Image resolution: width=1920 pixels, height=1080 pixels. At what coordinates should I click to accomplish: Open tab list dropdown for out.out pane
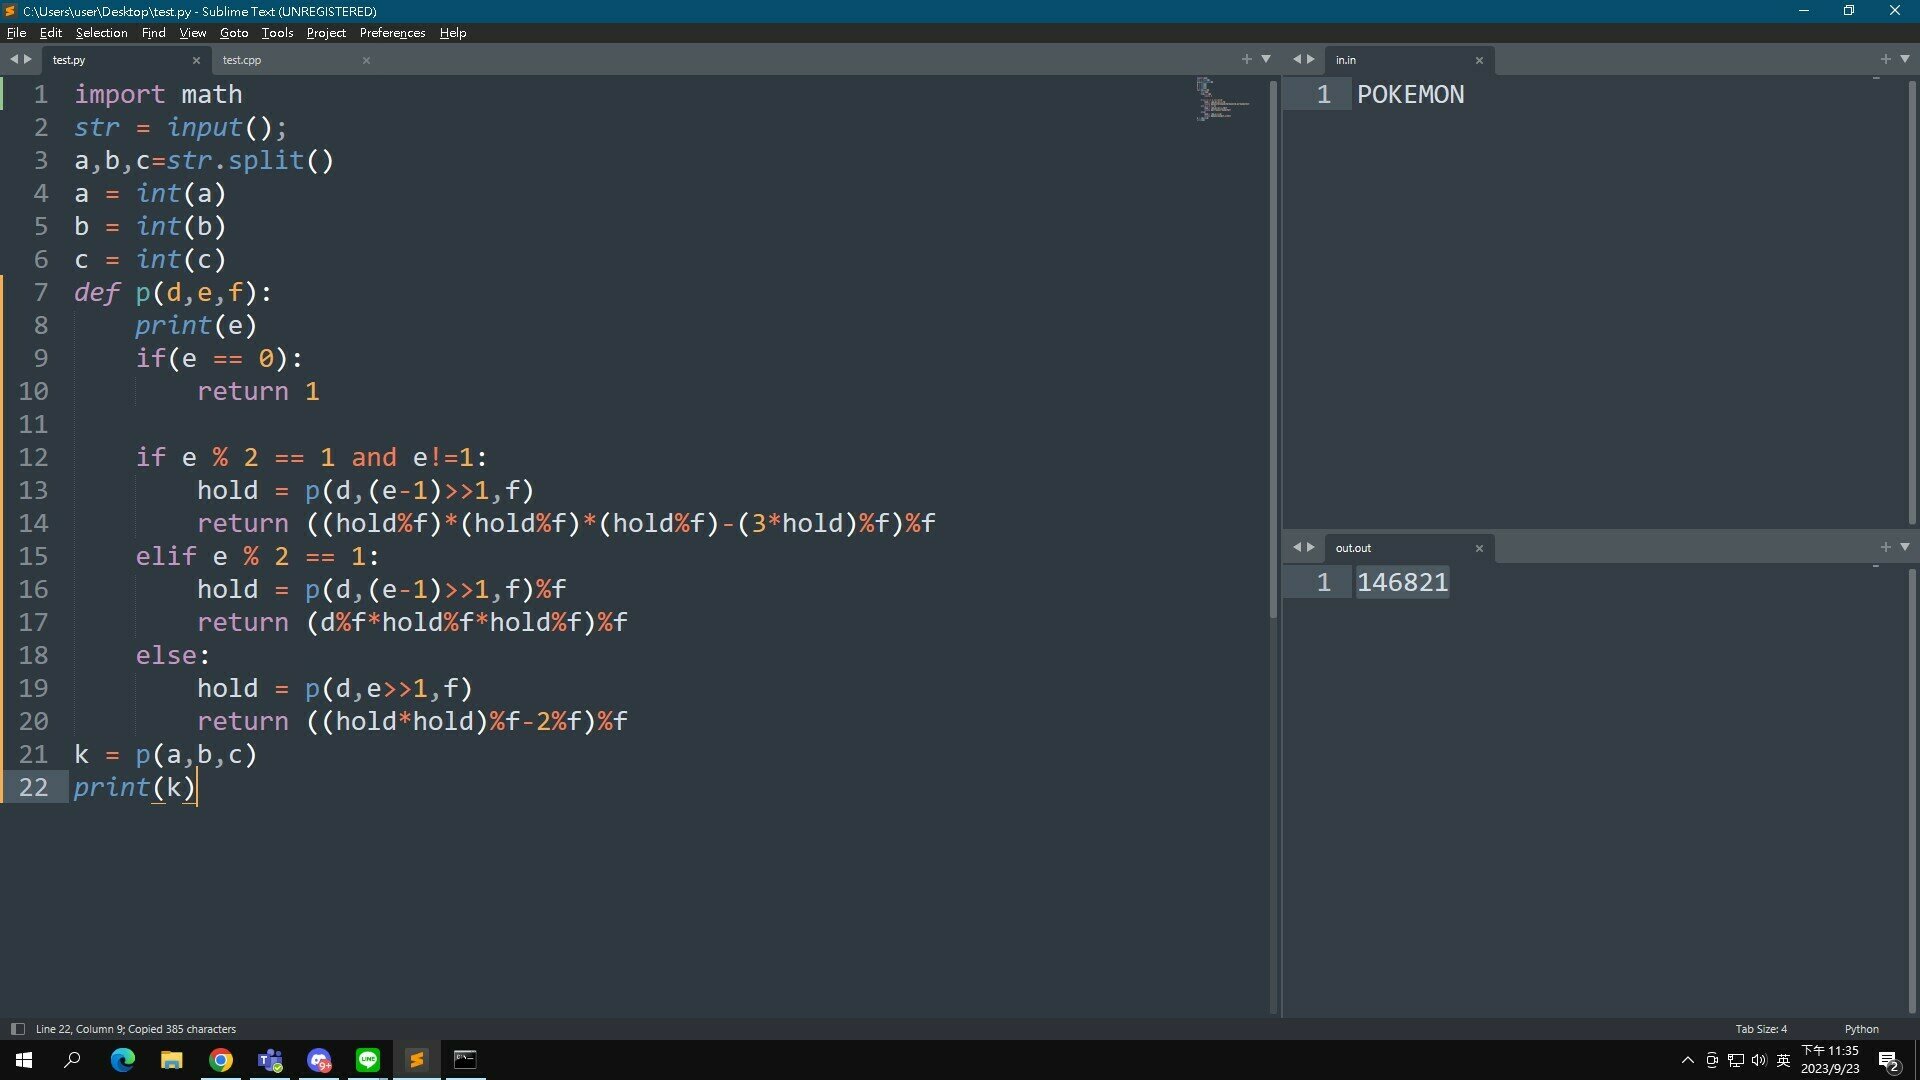(x=1905, y=547)
